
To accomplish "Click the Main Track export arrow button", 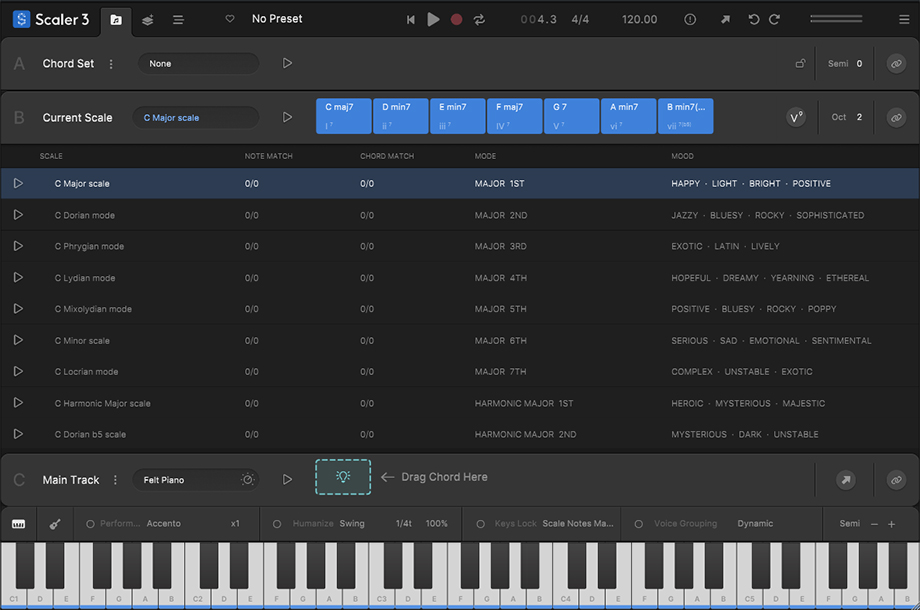I will tap(845, 480).
